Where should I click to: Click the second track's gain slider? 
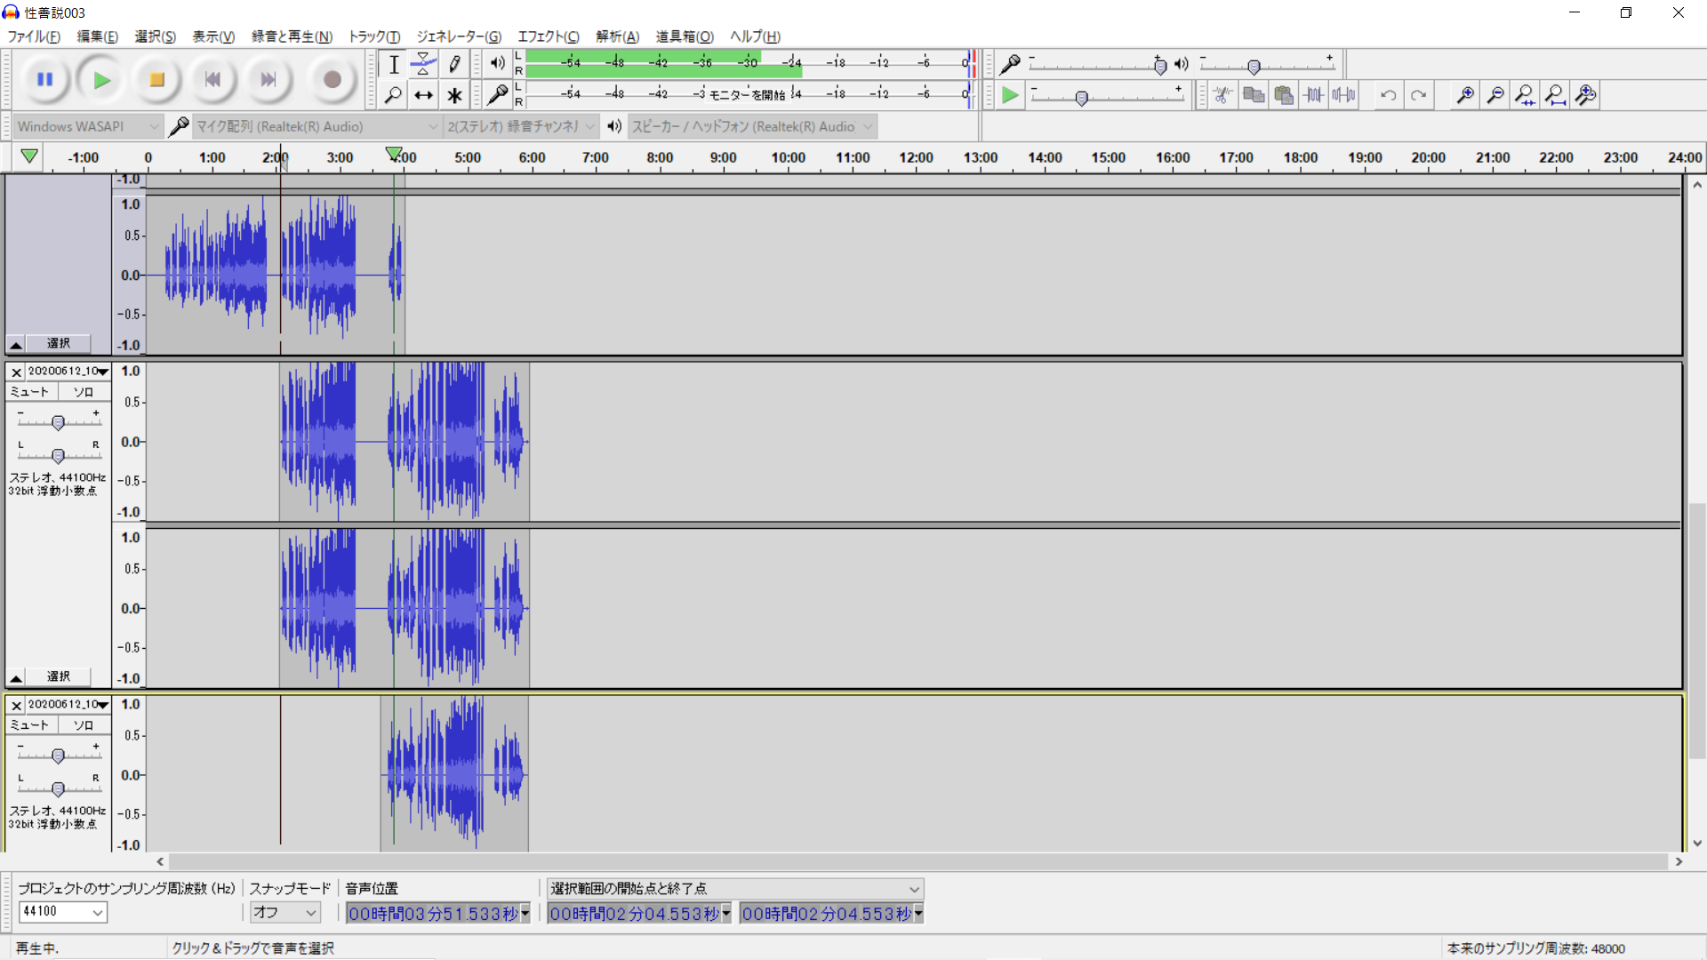click(58, 423)
